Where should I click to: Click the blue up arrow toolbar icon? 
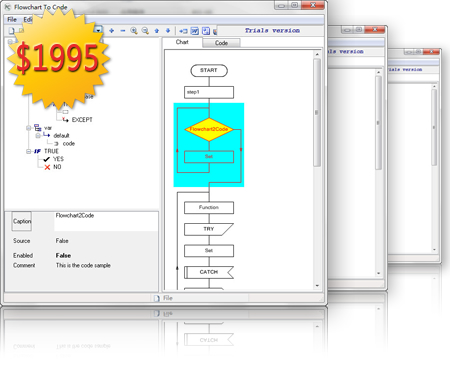(157, 31)
